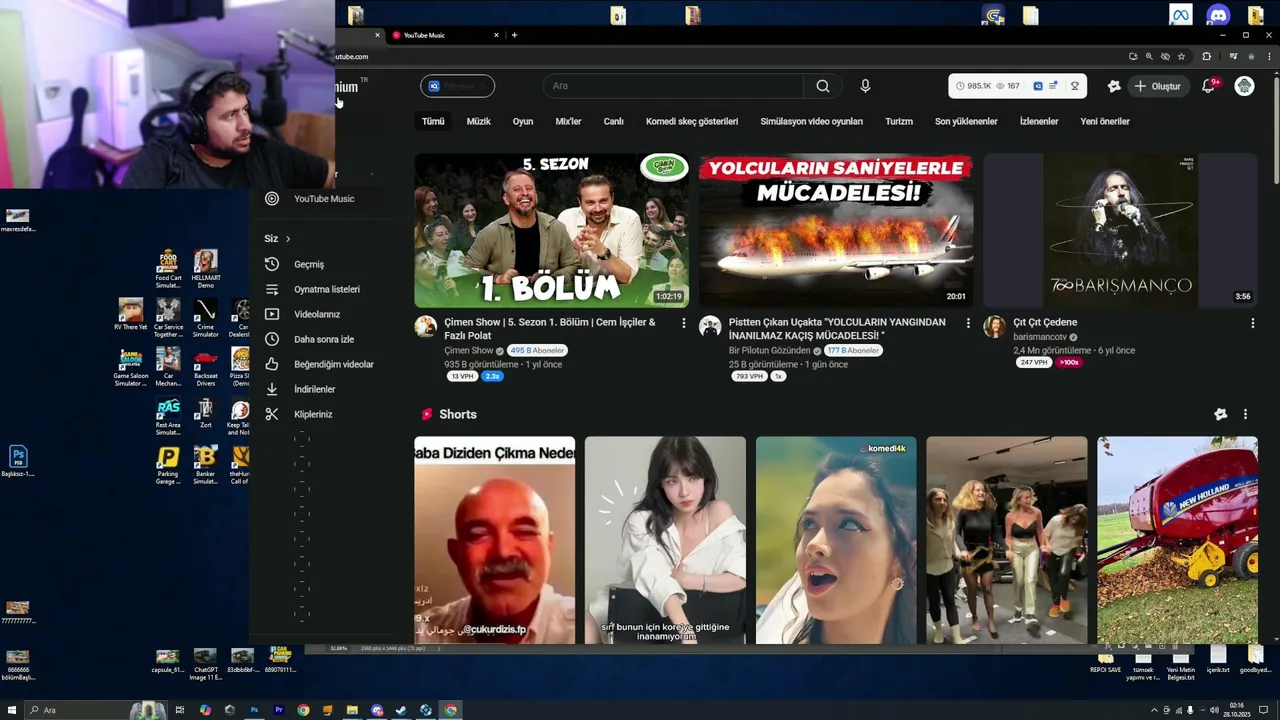Open the notifications bell
Screen dimensions: 1280x720
pos(1208,86)
